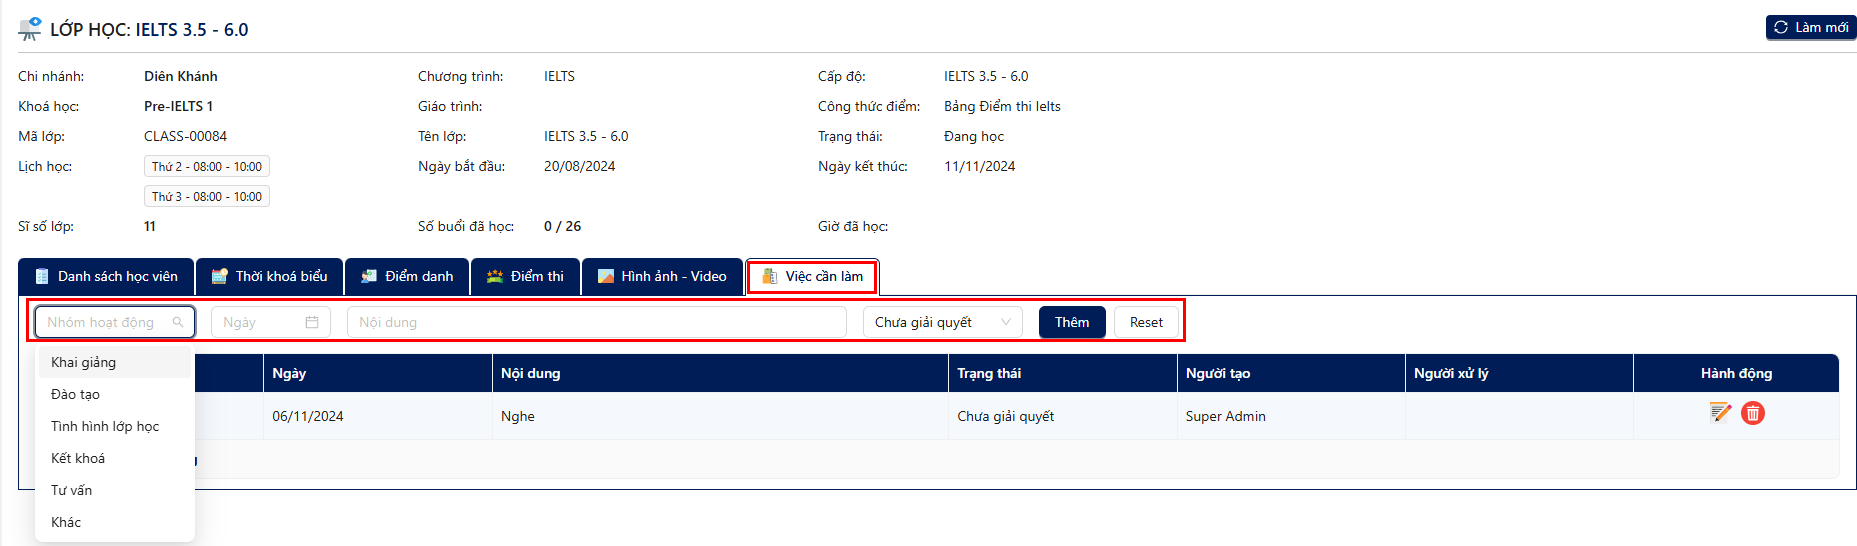Click the Nội dung input field
The image size is (1857, 546).
[x=597, y=322]
